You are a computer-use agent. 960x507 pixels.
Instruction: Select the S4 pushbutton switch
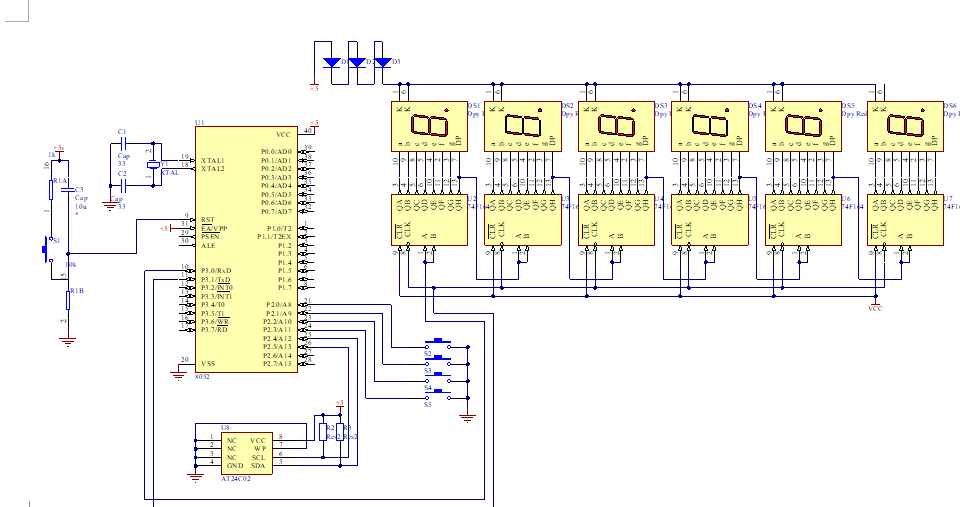(438, 378)
